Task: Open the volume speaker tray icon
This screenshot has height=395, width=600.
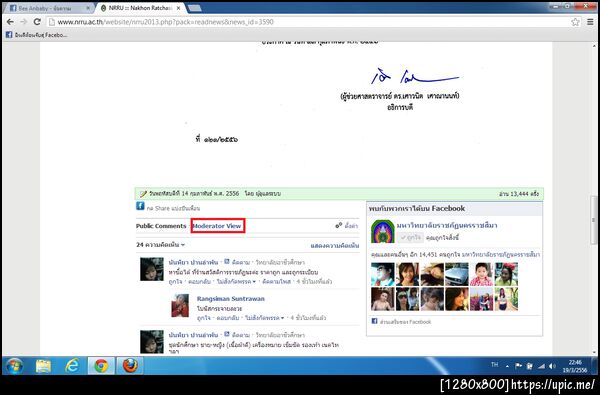Action: tap(552, 366)
